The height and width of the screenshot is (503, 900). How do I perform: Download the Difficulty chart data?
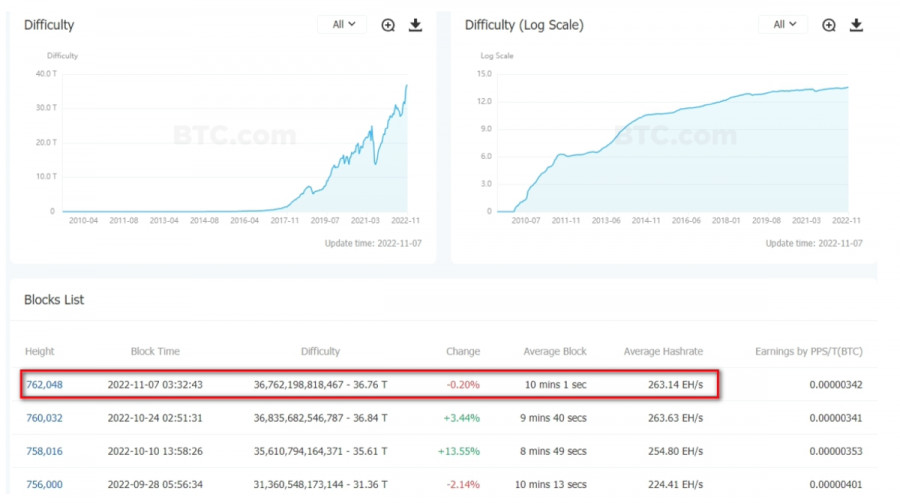pos(416,25)
